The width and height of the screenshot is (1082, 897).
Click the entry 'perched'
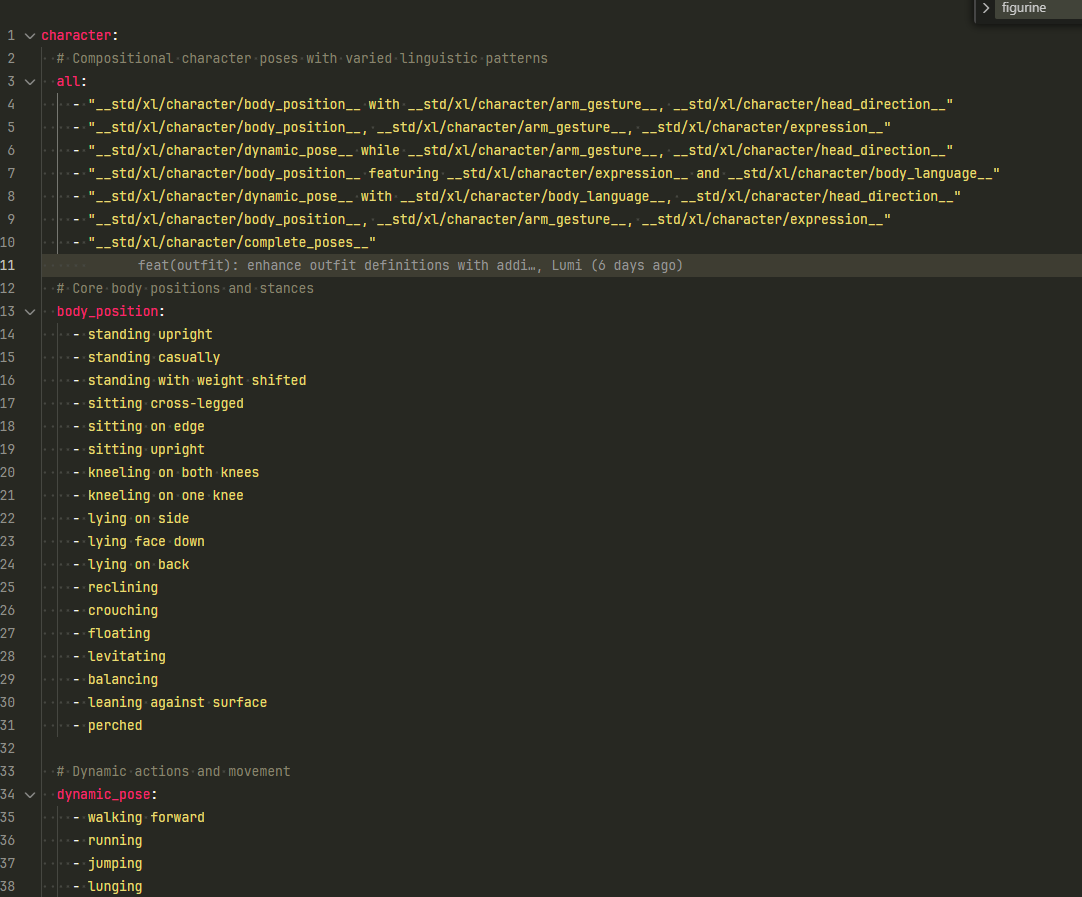115,725
